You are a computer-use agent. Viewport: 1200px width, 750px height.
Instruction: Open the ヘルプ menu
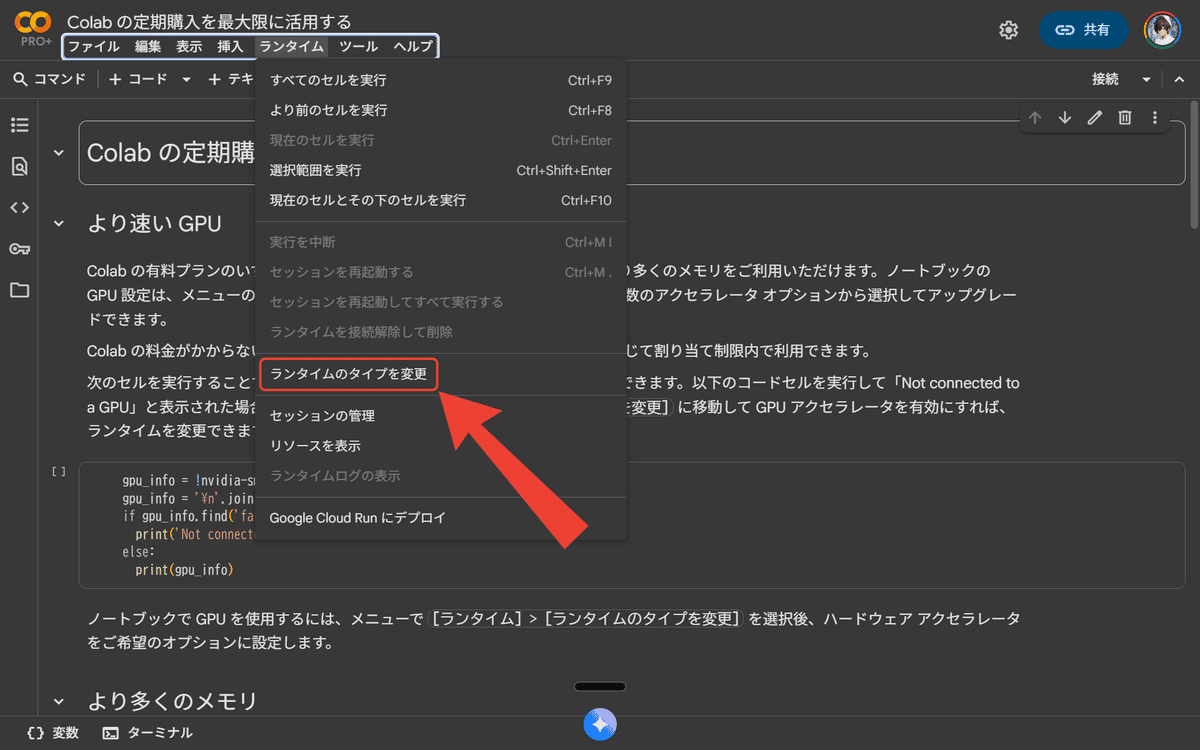pyautogui.click(x=413, y=46)
